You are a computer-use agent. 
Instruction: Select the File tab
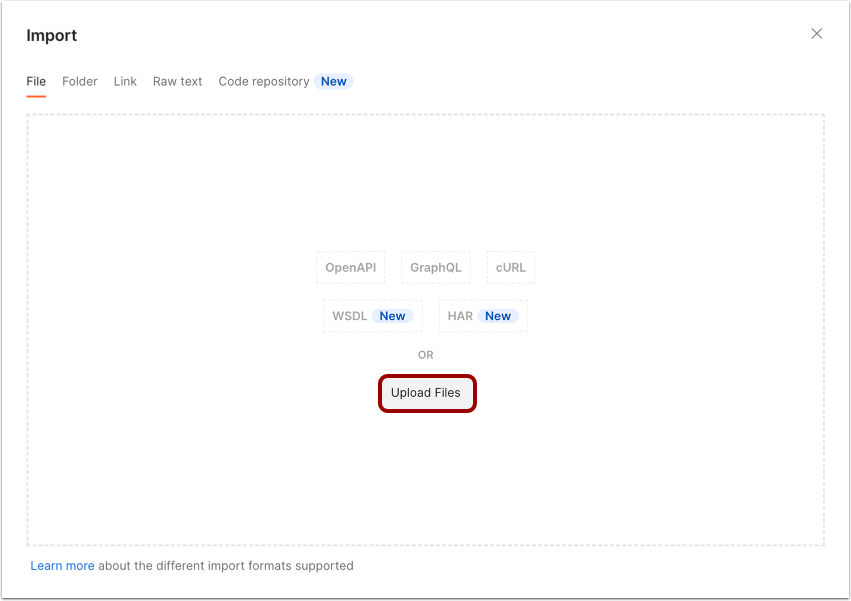pos(36,81)
